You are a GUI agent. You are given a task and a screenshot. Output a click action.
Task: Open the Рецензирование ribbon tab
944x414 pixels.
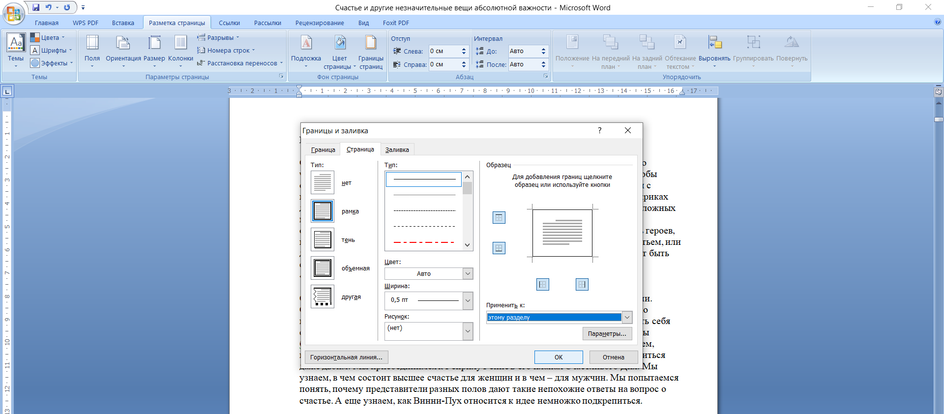click(320, 23)
